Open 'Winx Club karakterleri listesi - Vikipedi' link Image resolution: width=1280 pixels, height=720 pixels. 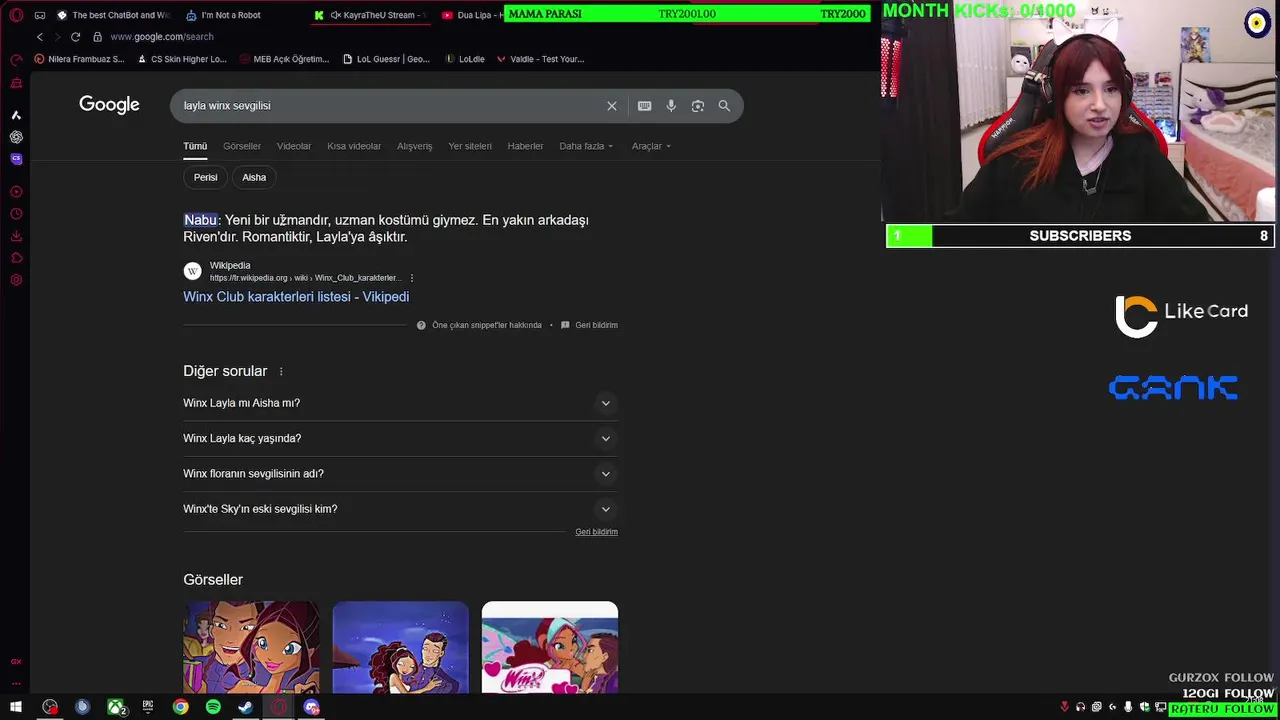click(296, 297)
